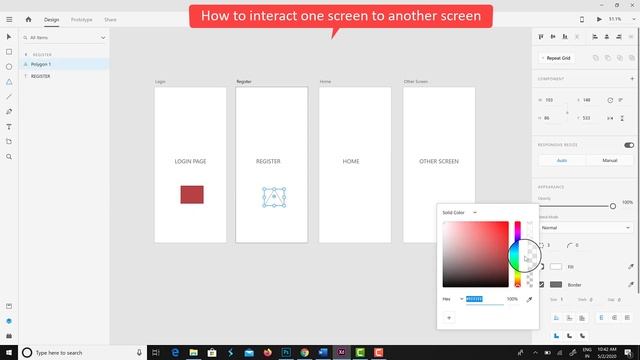
Task: Click the Windows taskbar search box
Action: click(82, 353)
